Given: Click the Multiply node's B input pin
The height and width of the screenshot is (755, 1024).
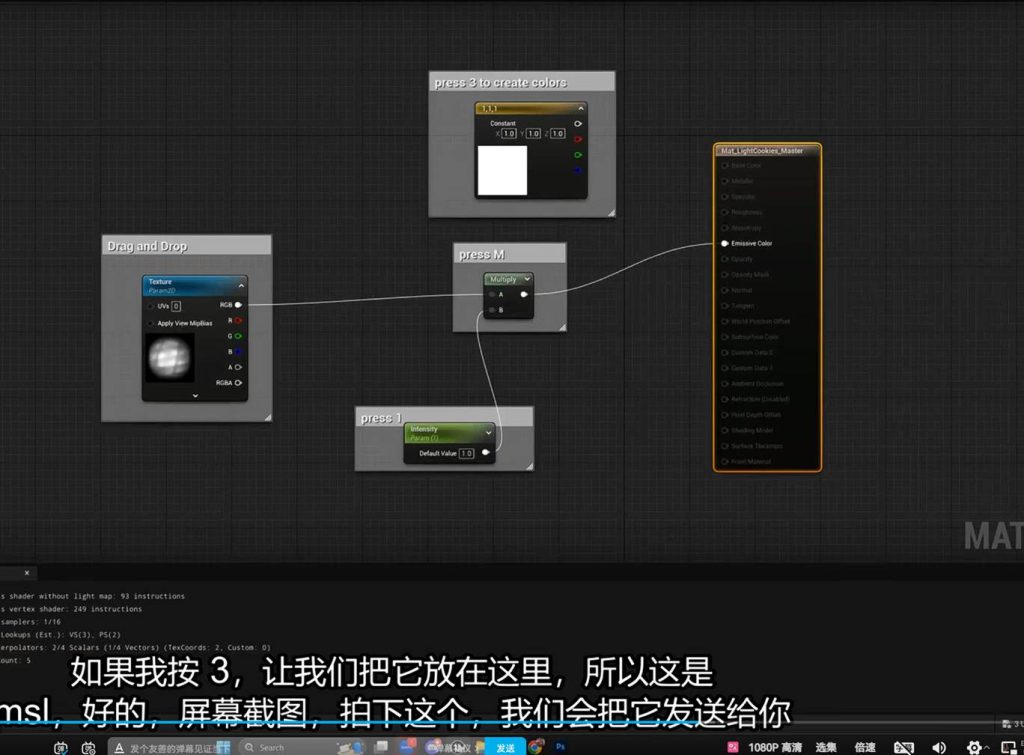Looking at the screenshot, I should (x=492, y=310).
